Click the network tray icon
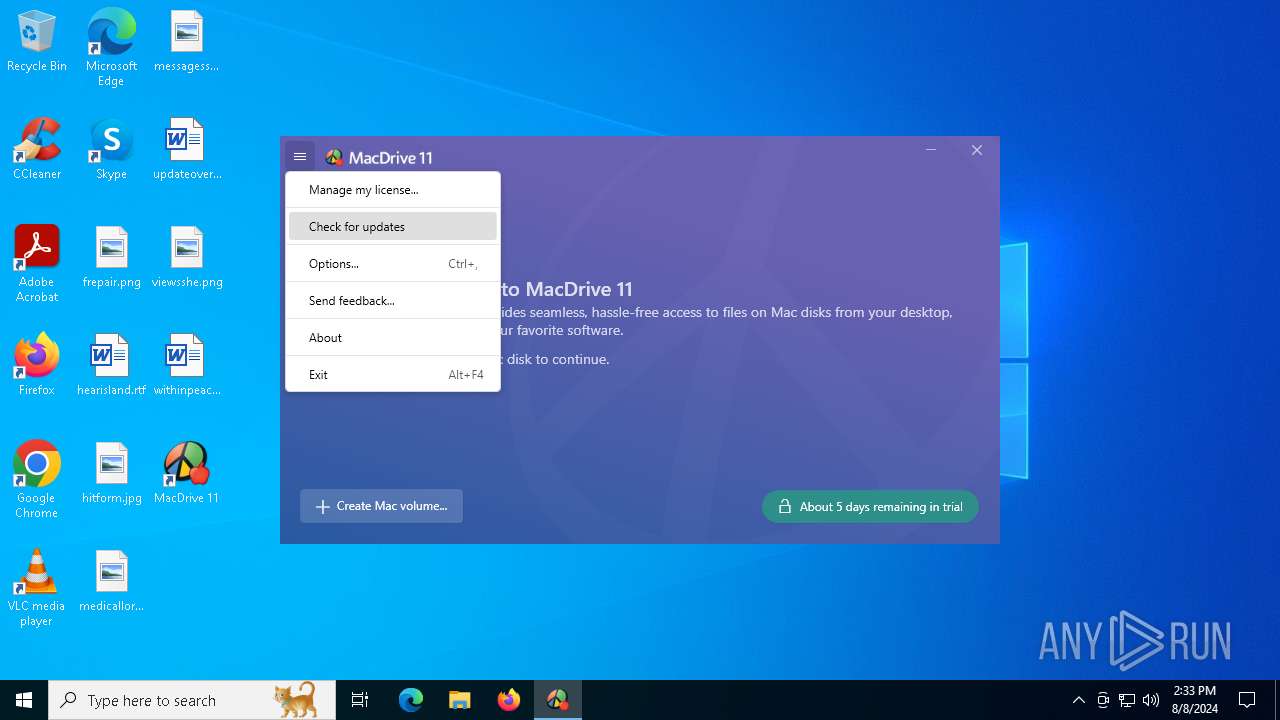The height and width of the screenshot is (720, 1280). coord(1127,700)
